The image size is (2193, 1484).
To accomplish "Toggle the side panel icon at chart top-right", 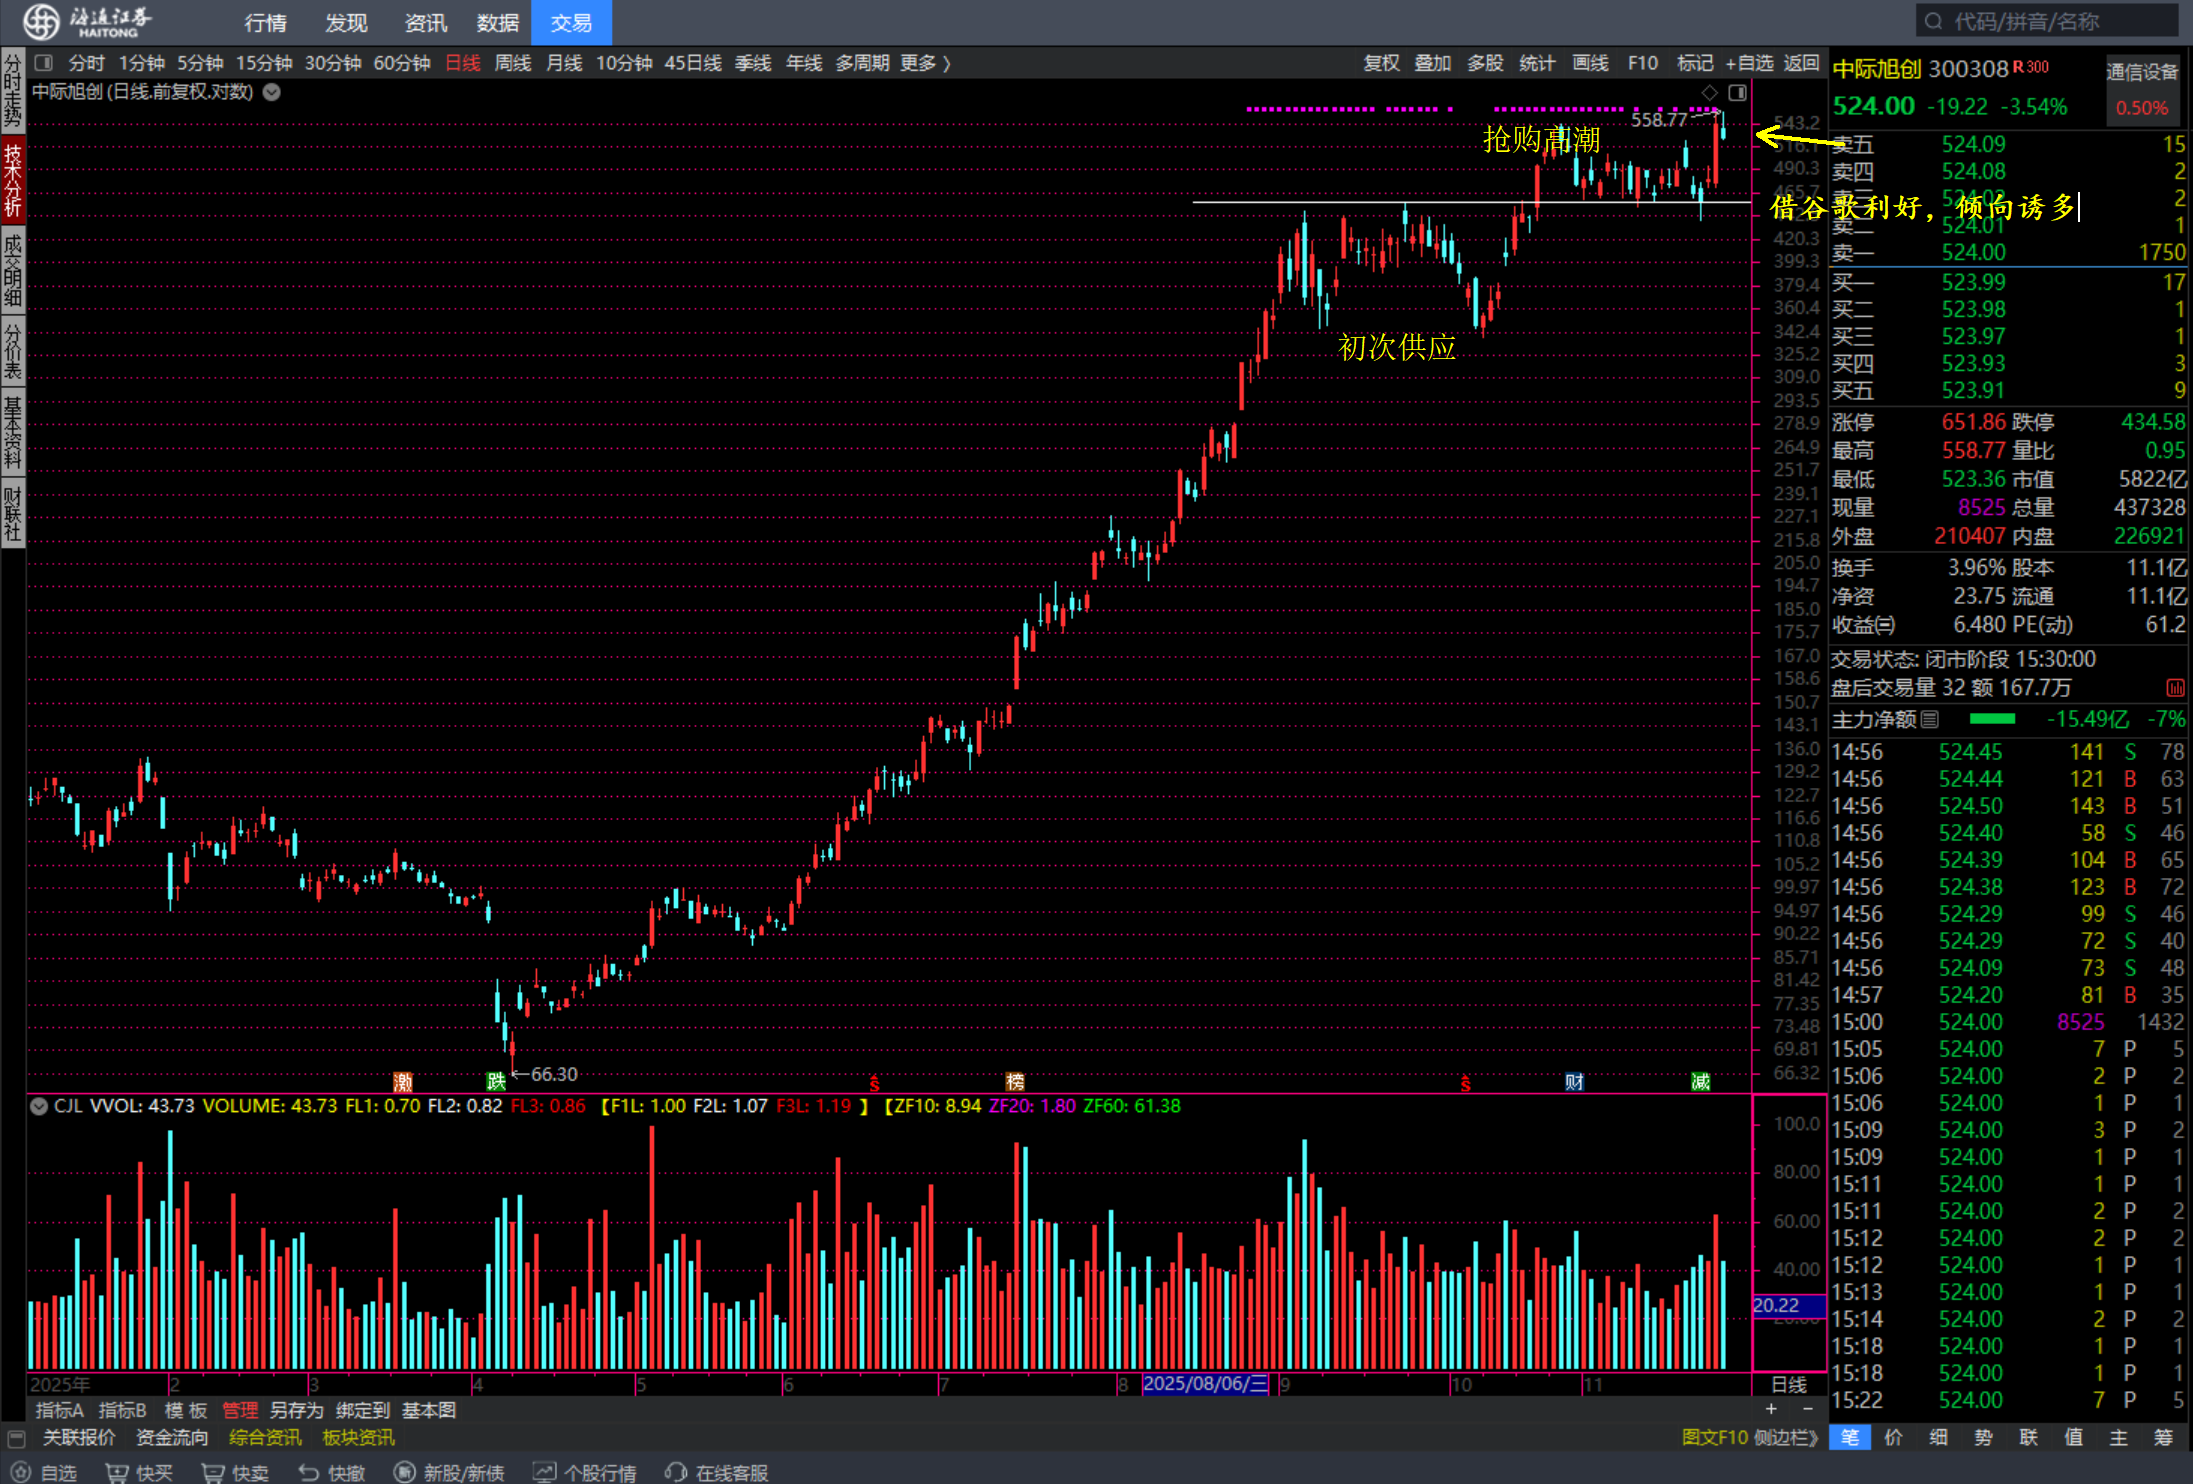I will pyautogui.click(x=1738, y=93).
